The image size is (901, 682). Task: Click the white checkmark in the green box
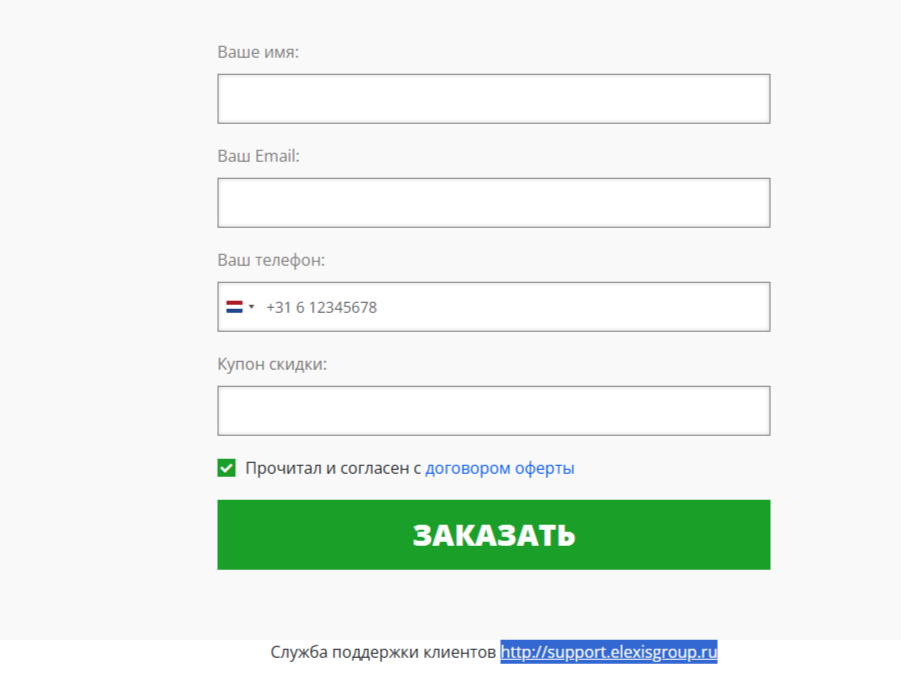click(227, 468)
